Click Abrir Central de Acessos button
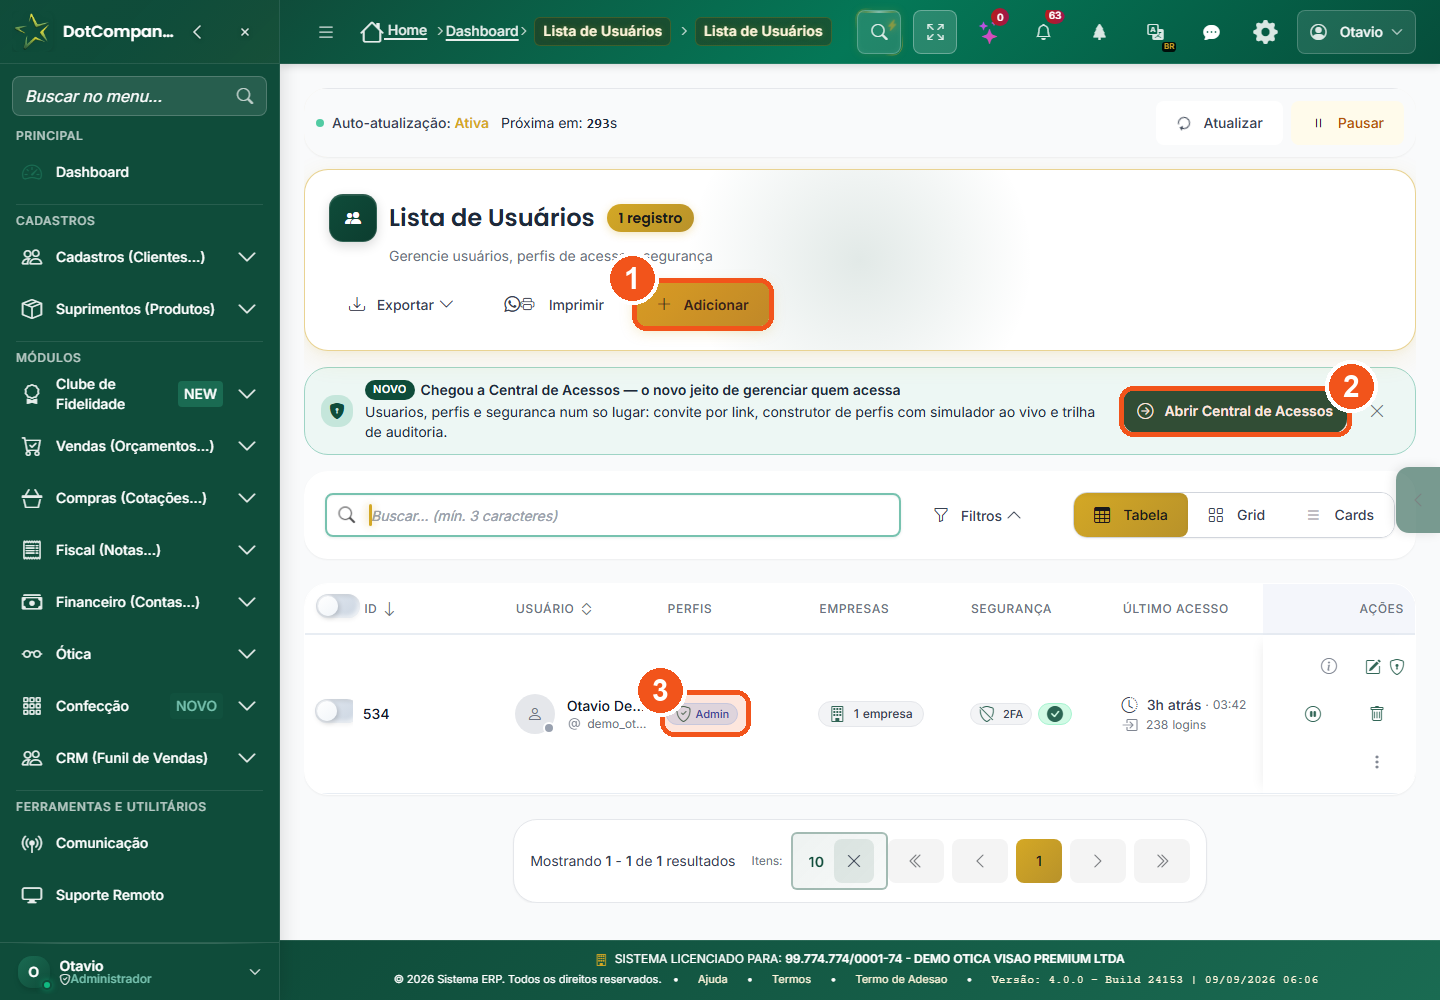The height and width of the screenshot is (1000, 1440). coord(1236,411)
